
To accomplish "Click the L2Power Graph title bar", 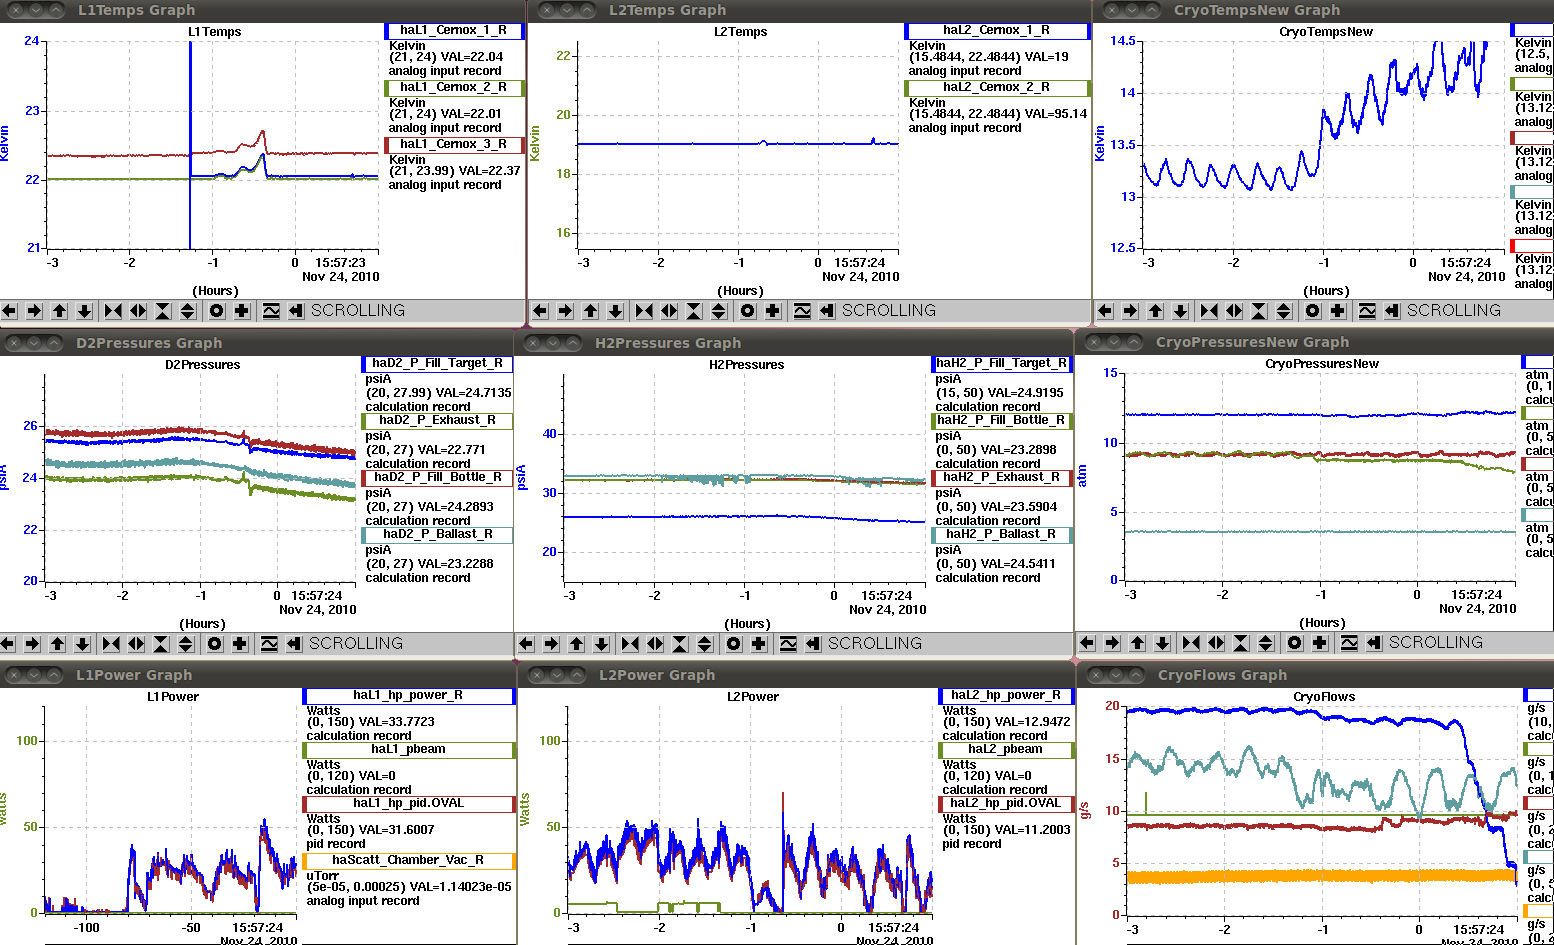I will pos(797,675).
